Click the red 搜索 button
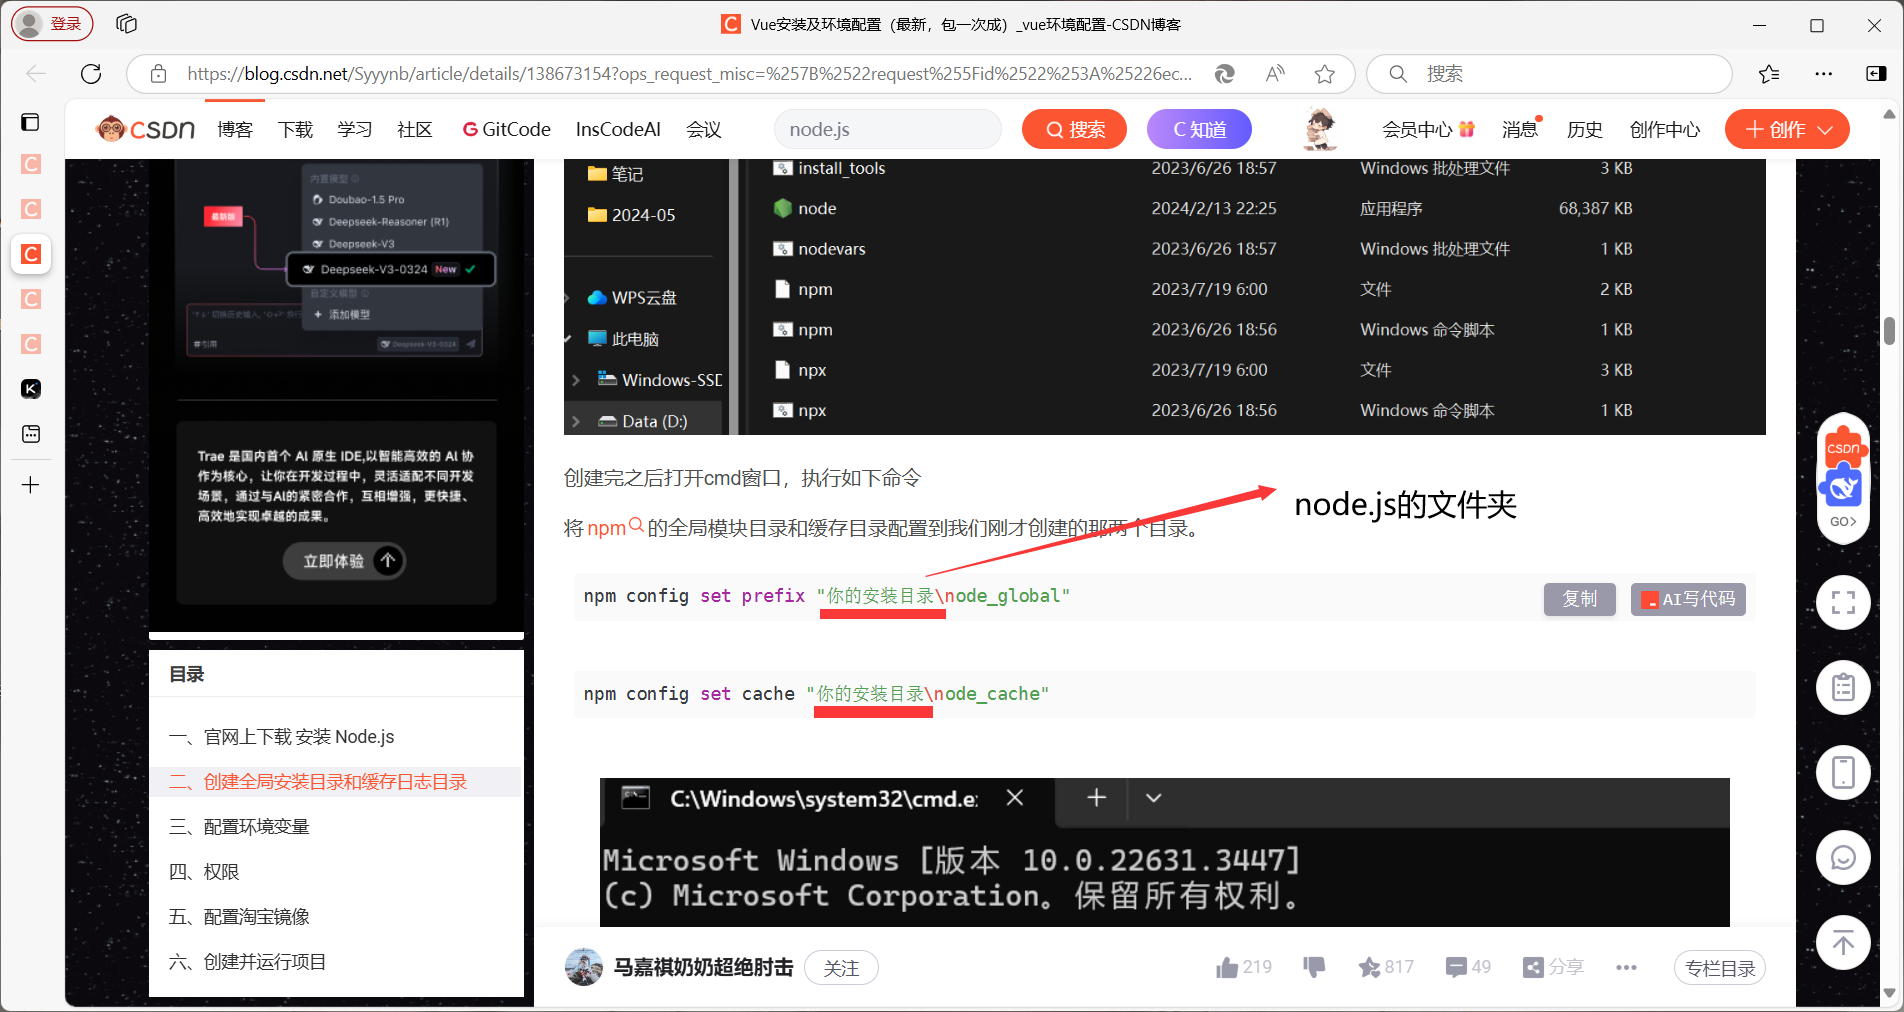Screen dimensions: 1904x1012 tap(1075, 129)
